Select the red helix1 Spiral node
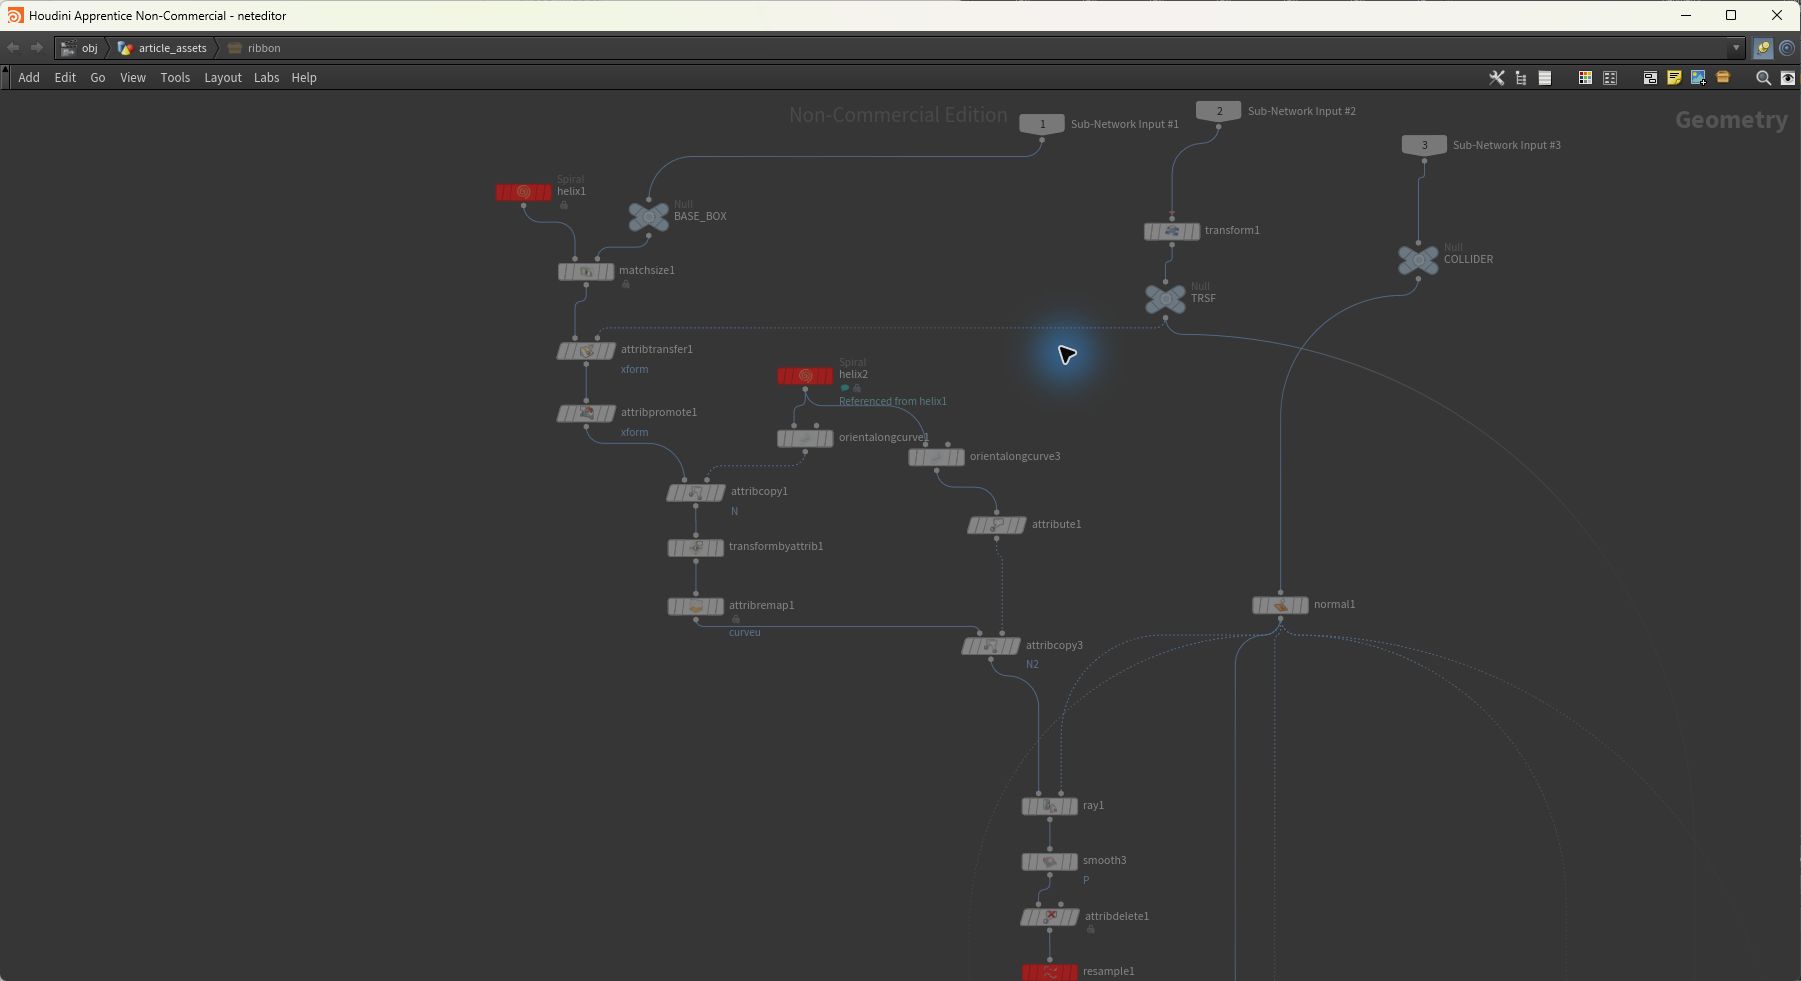The width and height of the screenshot is (1801, 981). pyautogui.click(x=523, y=192)
